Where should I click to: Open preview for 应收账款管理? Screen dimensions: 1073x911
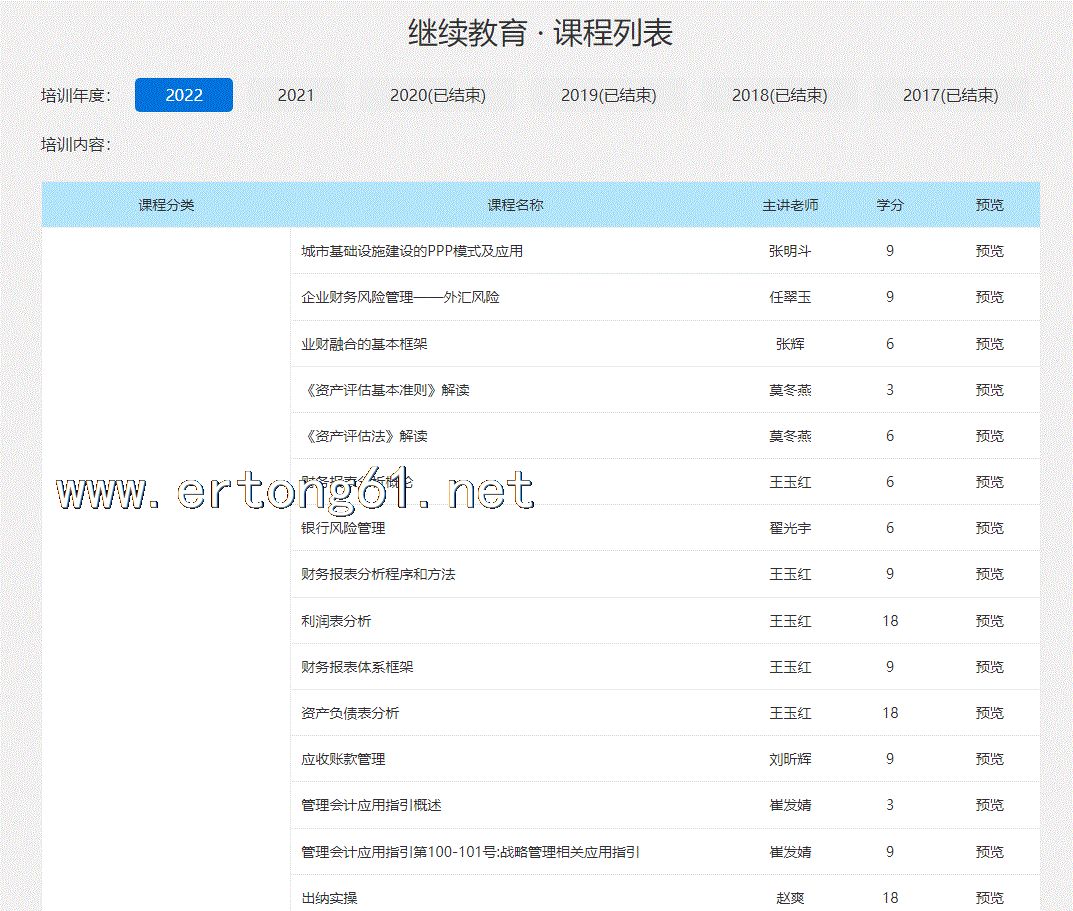(x=989, y=759)
